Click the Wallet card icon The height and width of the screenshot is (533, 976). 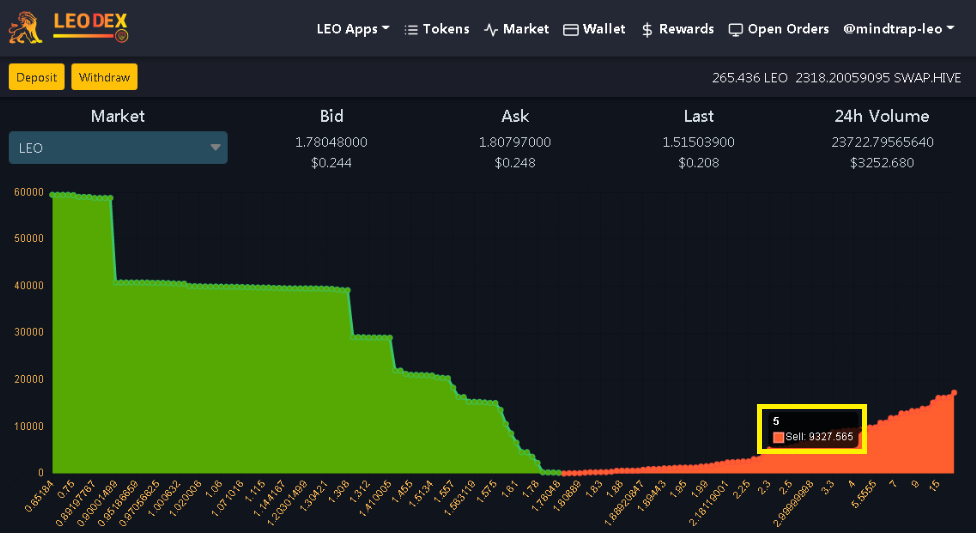point(571,30)
